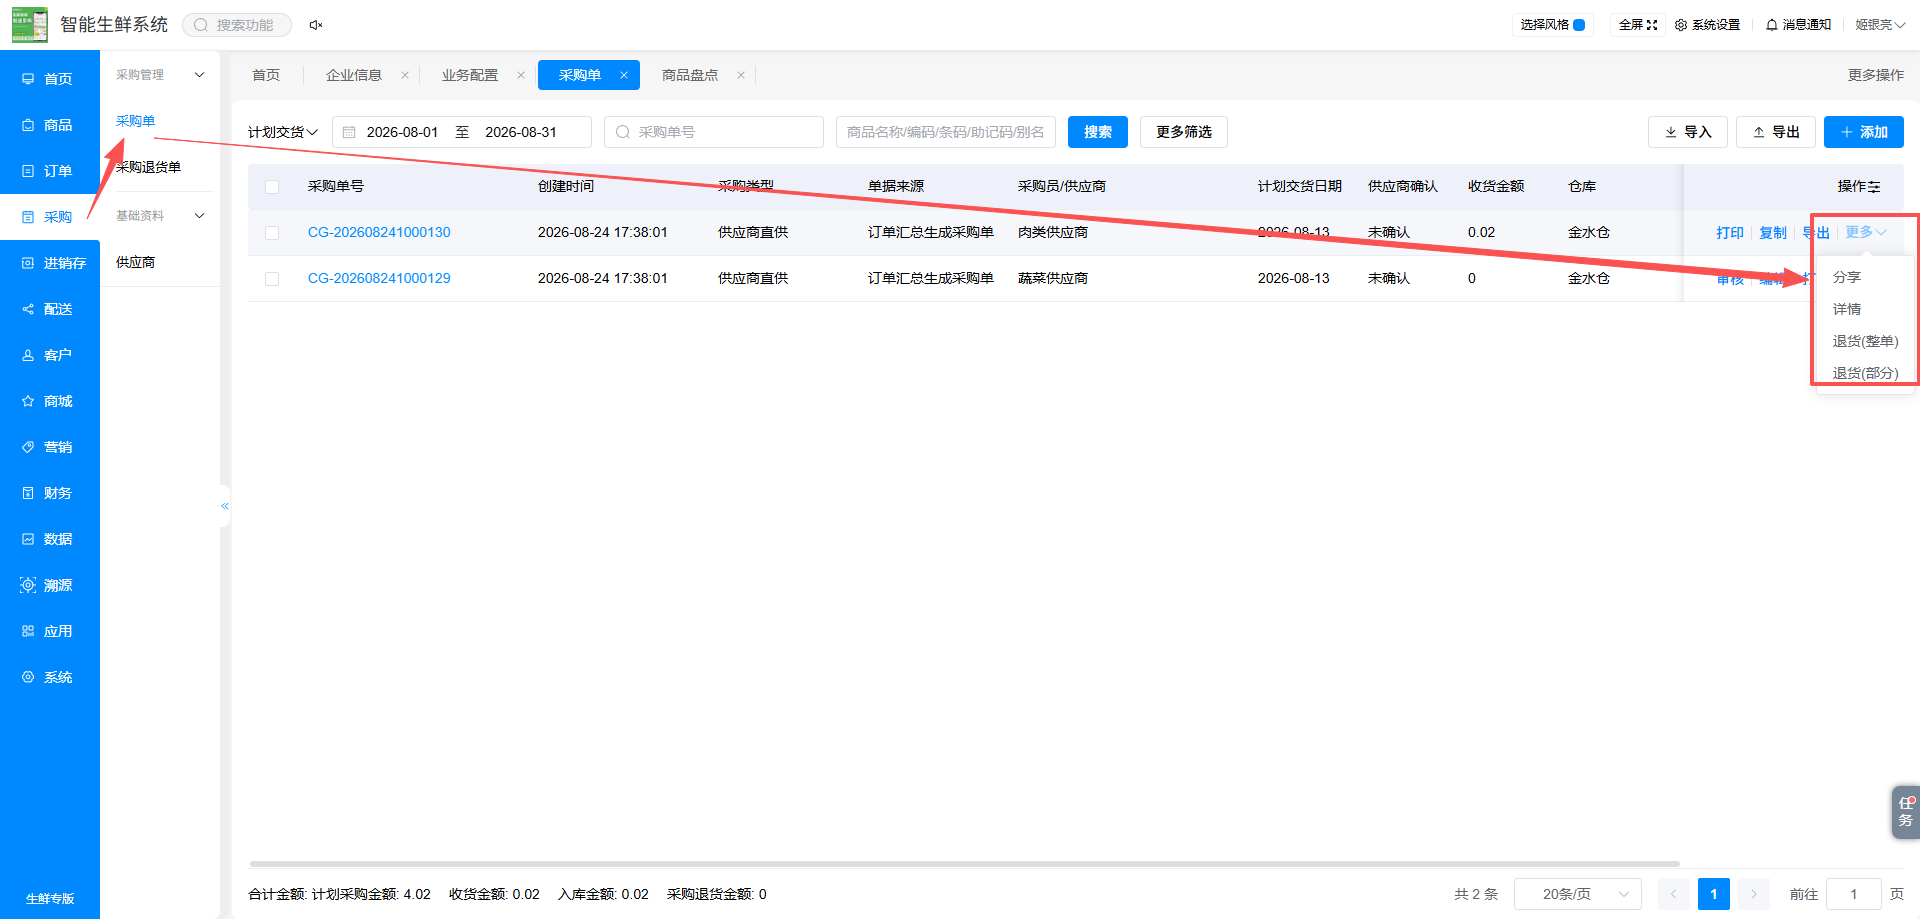The height and width of the screenshot is (919, 1920).
Task: Click the mute speaker icon in header
Action: tap(316, 25)
